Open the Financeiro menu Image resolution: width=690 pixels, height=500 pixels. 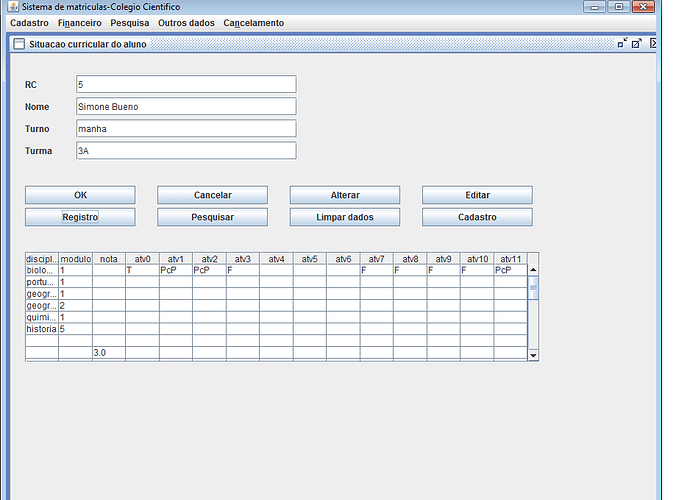point(80,23)
